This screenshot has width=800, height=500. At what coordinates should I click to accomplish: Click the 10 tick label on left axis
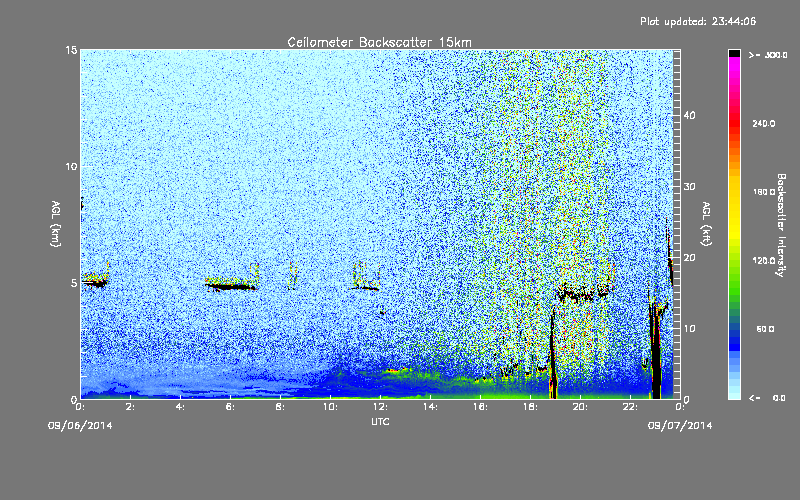coord(71,167)
